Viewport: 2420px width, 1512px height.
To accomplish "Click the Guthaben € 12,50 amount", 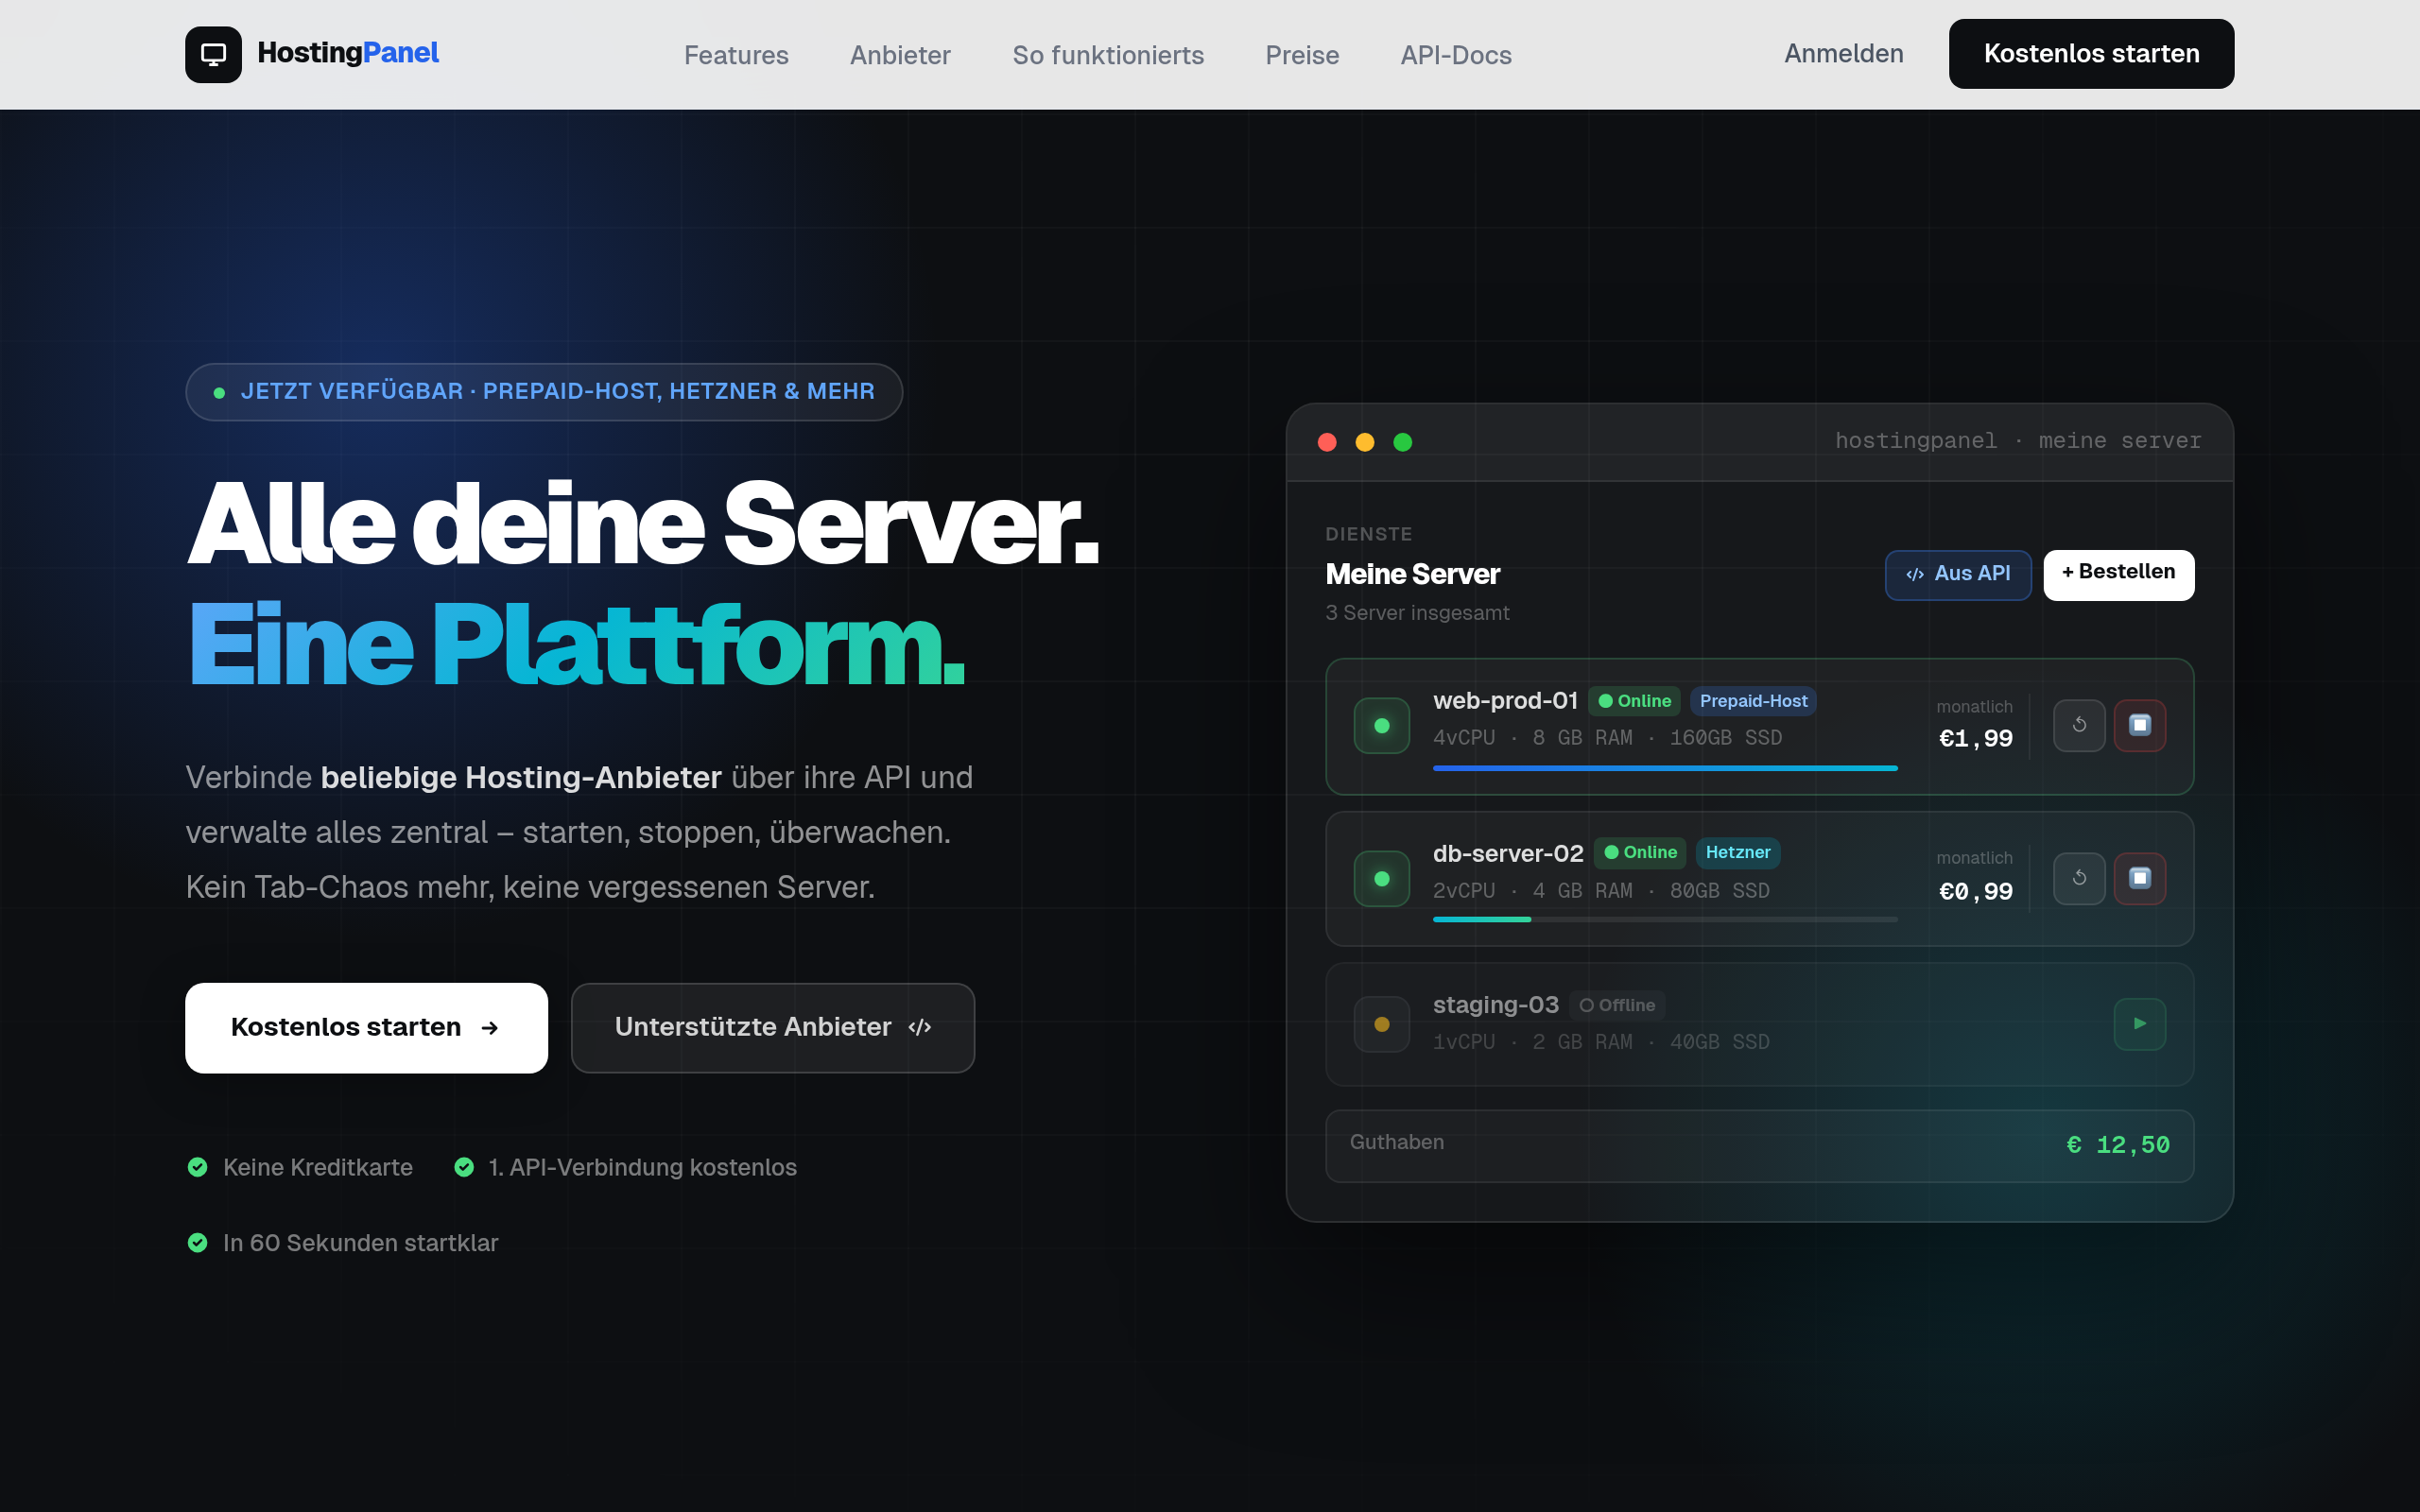I will click(x=2118, y=1145).
